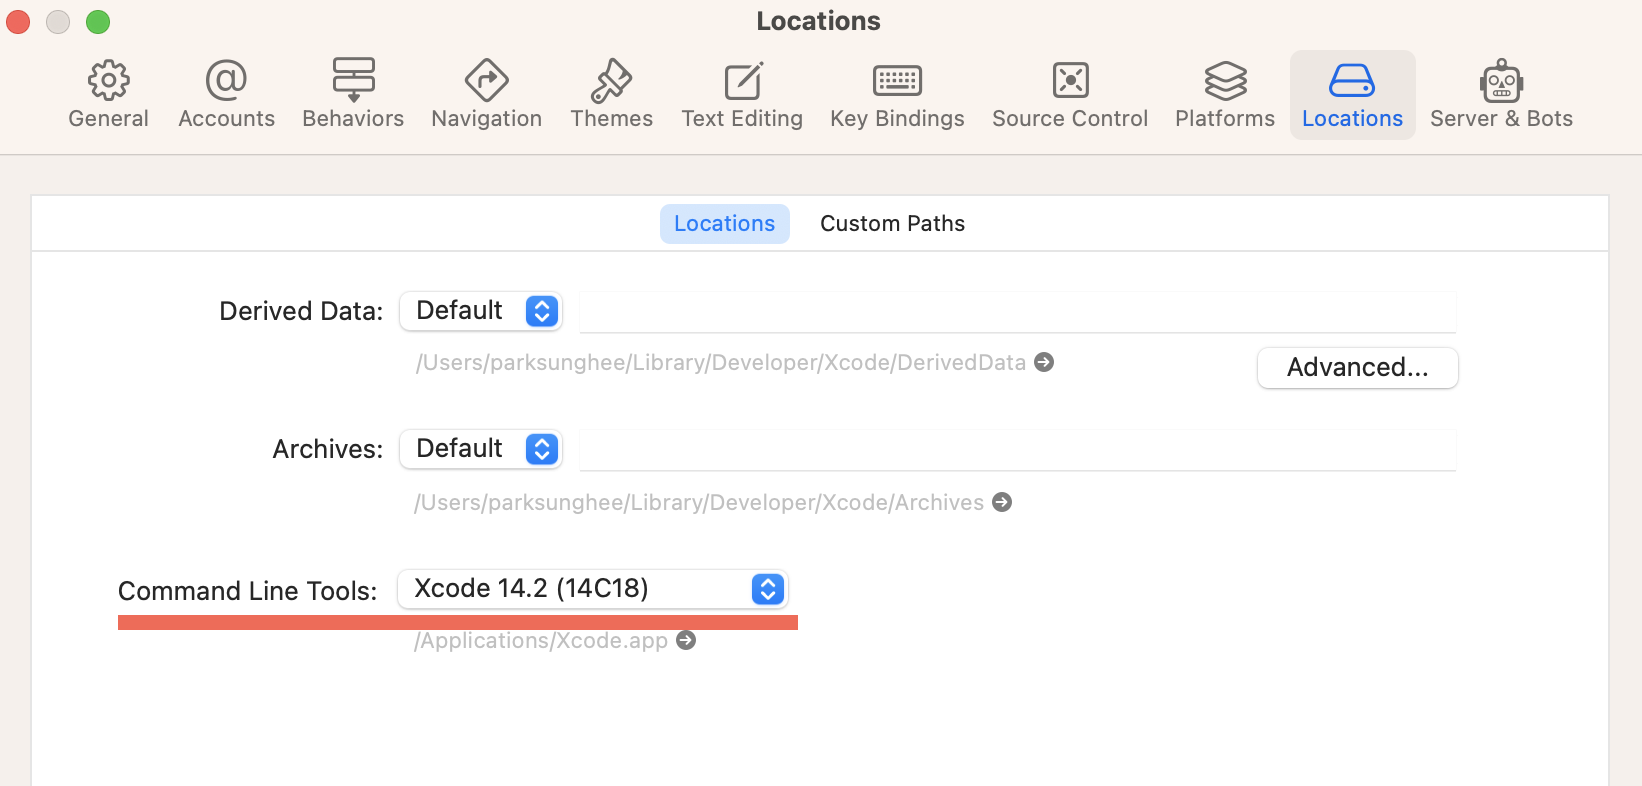
Task: Select the Locations toolbar icon
Action: (x=1352, y=95)
